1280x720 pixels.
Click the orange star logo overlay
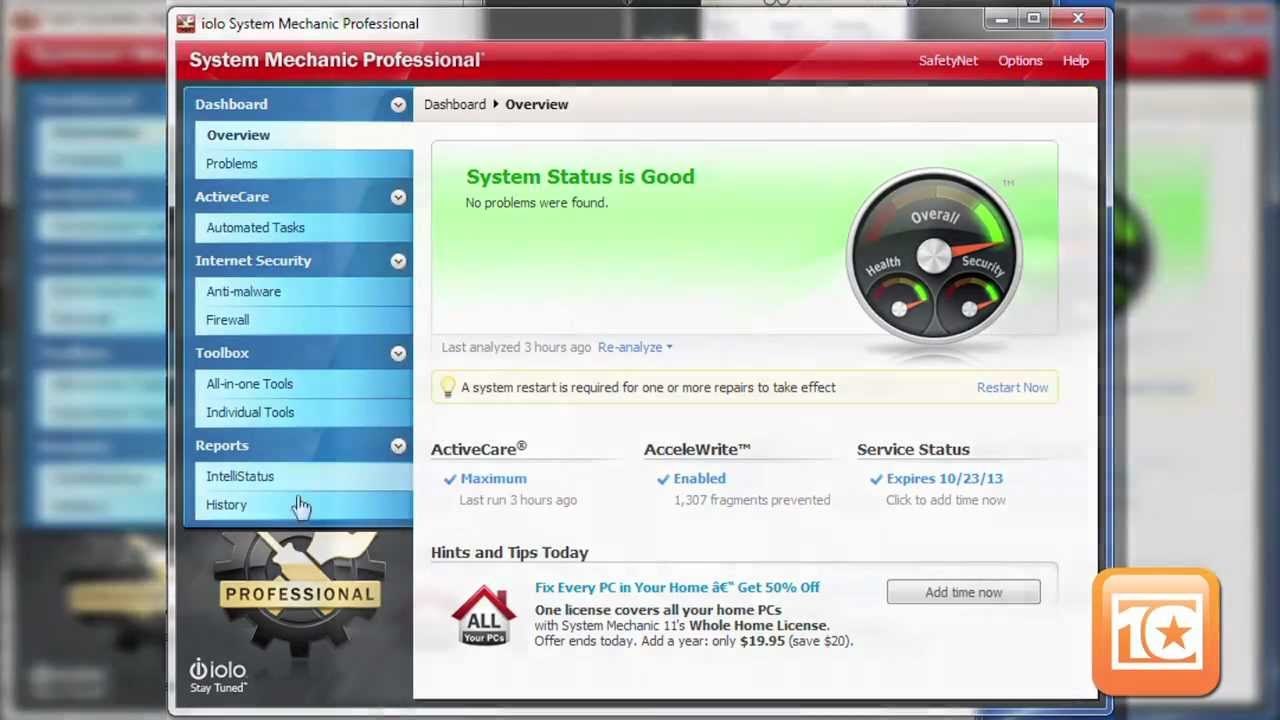click(1156, 632)
